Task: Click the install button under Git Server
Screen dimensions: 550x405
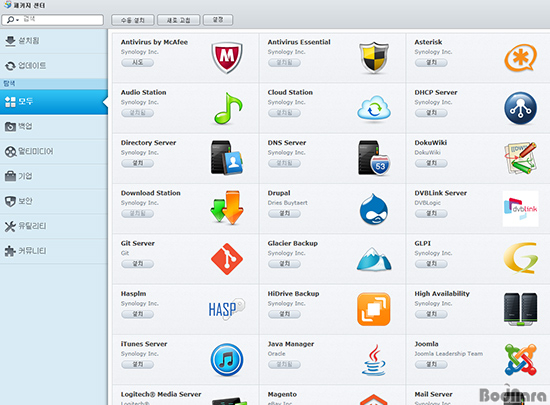Action: coord(138,264)
